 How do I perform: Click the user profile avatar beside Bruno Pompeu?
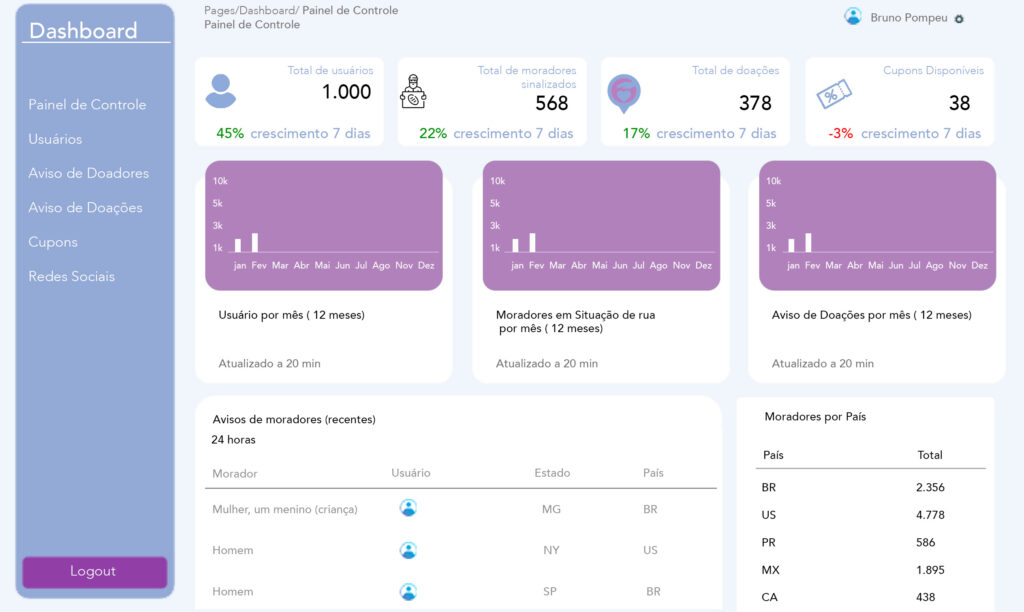[853, 16]
